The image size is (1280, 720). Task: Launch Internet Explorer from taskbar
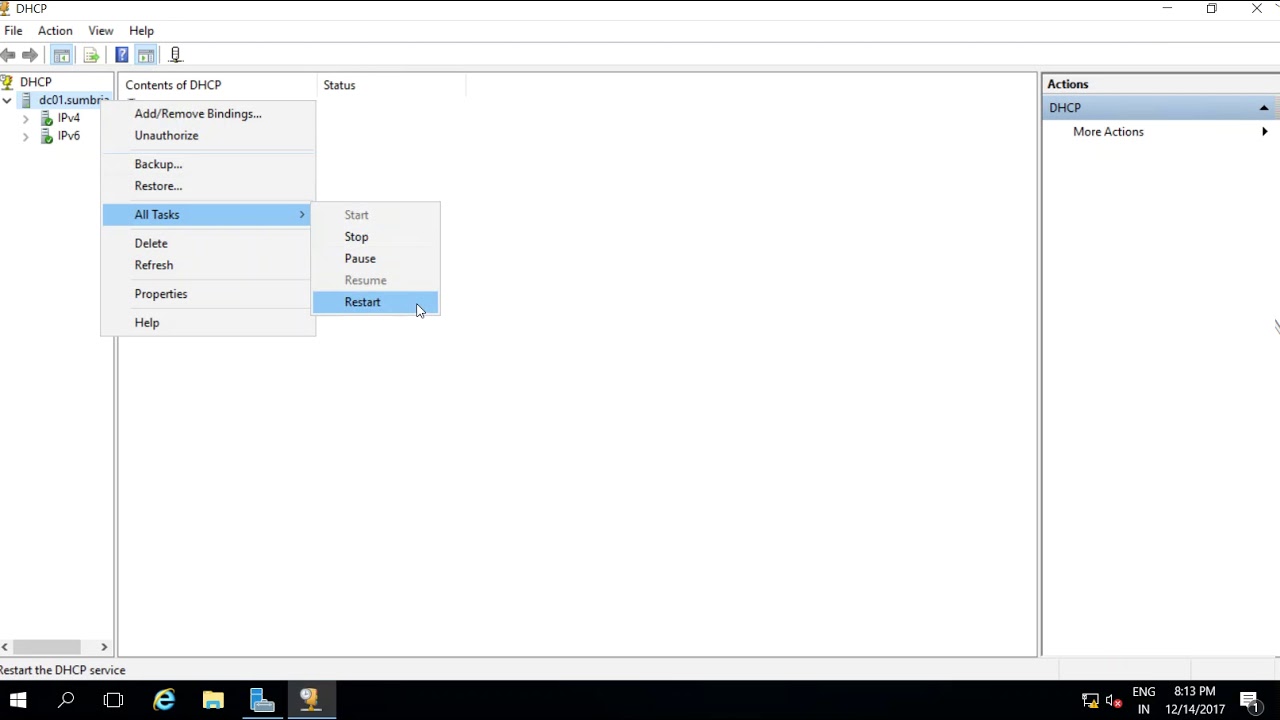click(x=164, y=700)
